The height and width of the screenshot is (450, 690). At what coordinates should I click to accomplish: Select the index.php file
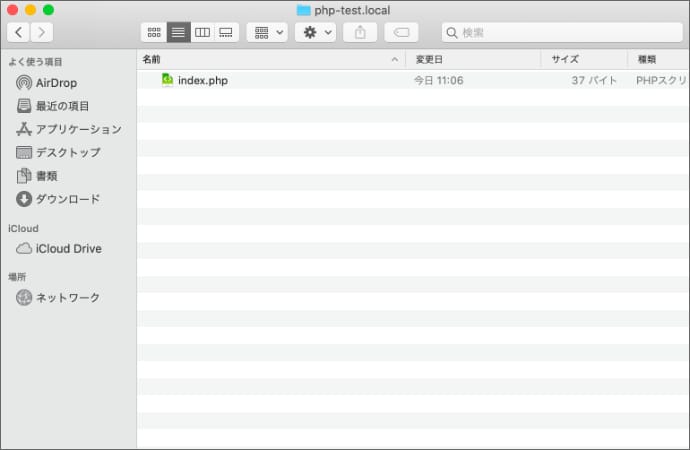pos(202,80)
